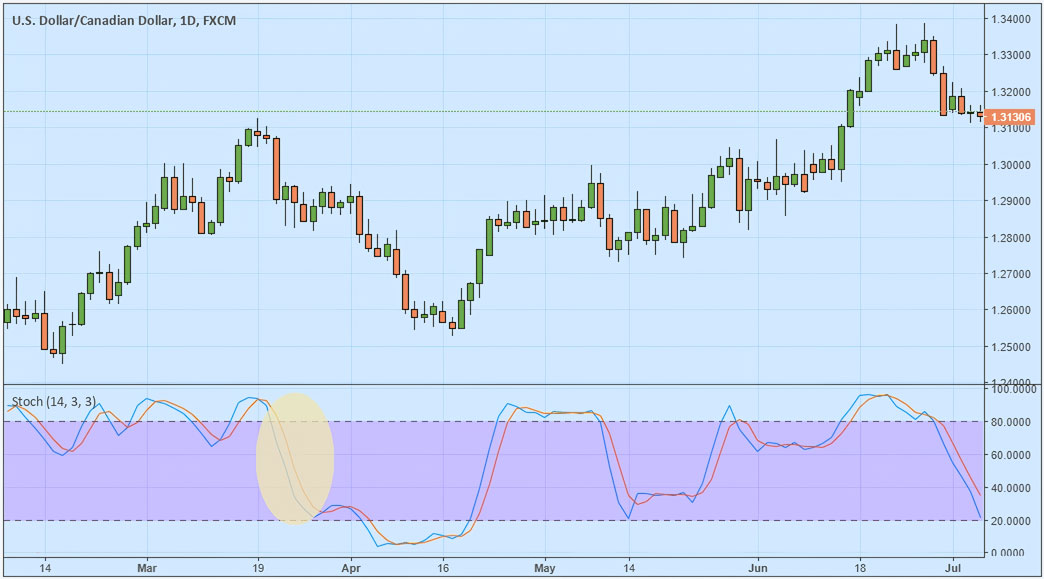Click the 1.34000 price axis label
This screenshot has width=1044, height=579.
[1012, 19]
